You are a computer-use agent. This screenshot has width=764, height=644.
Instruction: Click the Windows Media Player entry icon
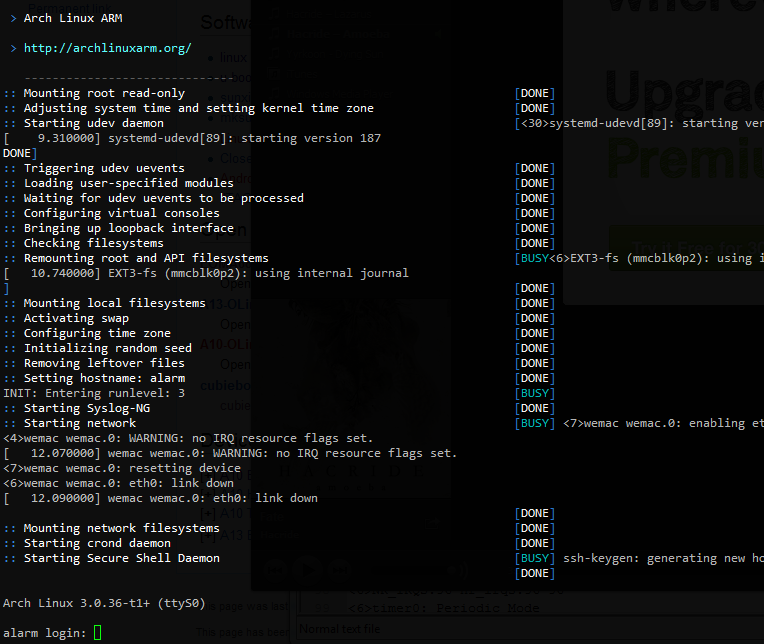(x=275, y=94)
